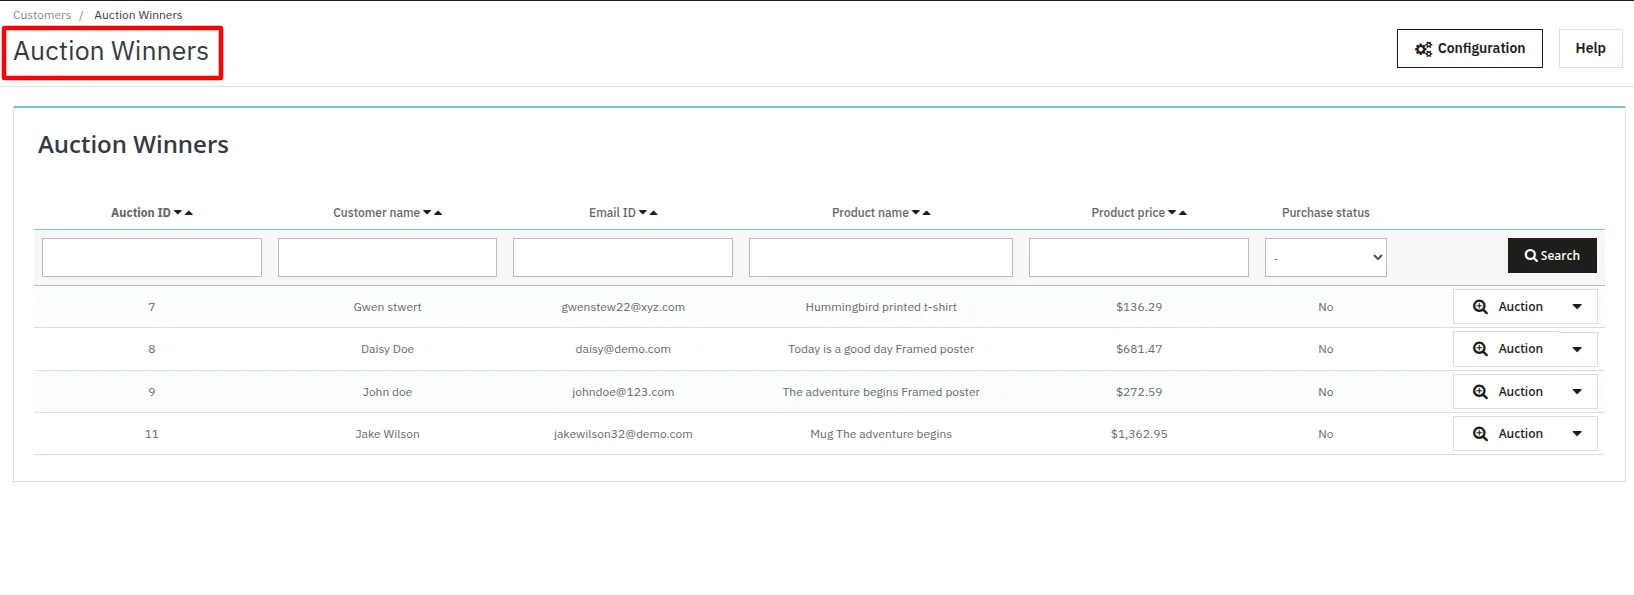Click Mug The adventure begins cell

(x=881, y=434)
